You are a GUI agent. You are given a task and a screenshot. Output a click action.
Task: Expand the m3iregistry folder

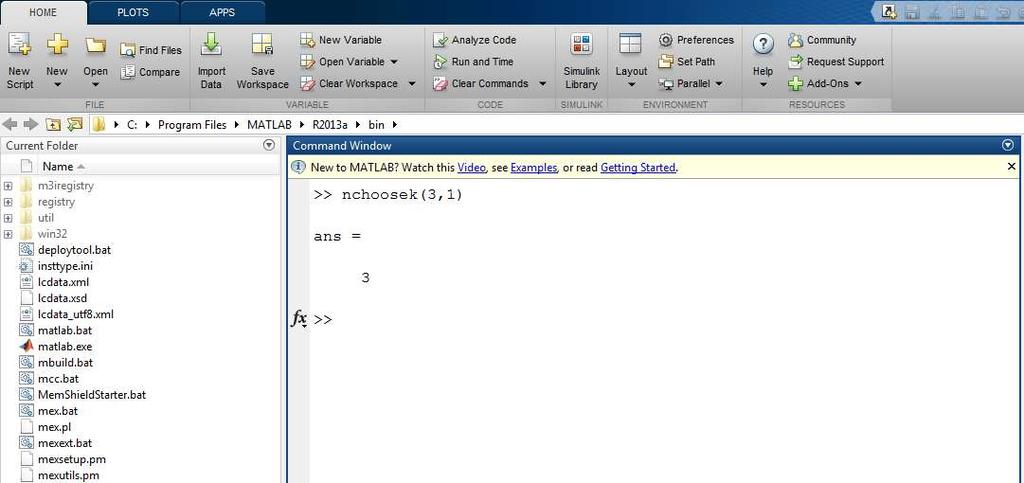pos(8,186)
